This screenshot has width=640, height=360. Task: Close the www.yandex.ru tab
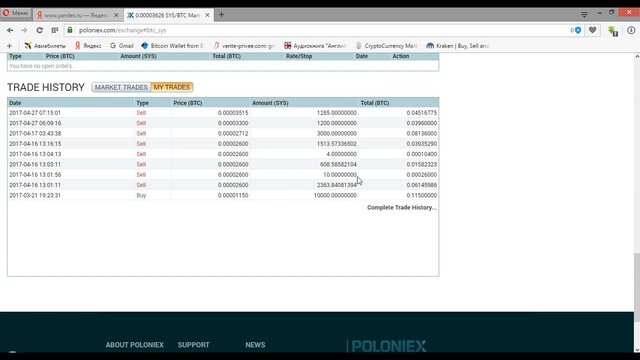[116, 15]
